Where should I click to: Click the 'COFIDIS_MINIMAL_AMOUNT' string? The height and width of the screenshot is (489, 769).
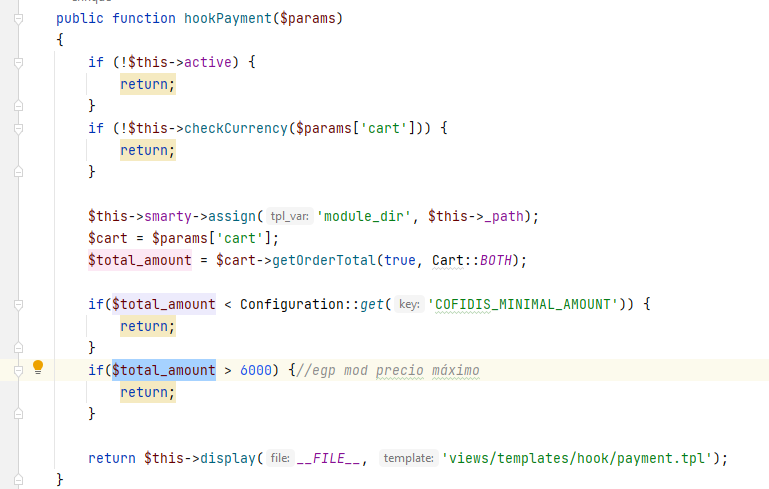[523, 305]
